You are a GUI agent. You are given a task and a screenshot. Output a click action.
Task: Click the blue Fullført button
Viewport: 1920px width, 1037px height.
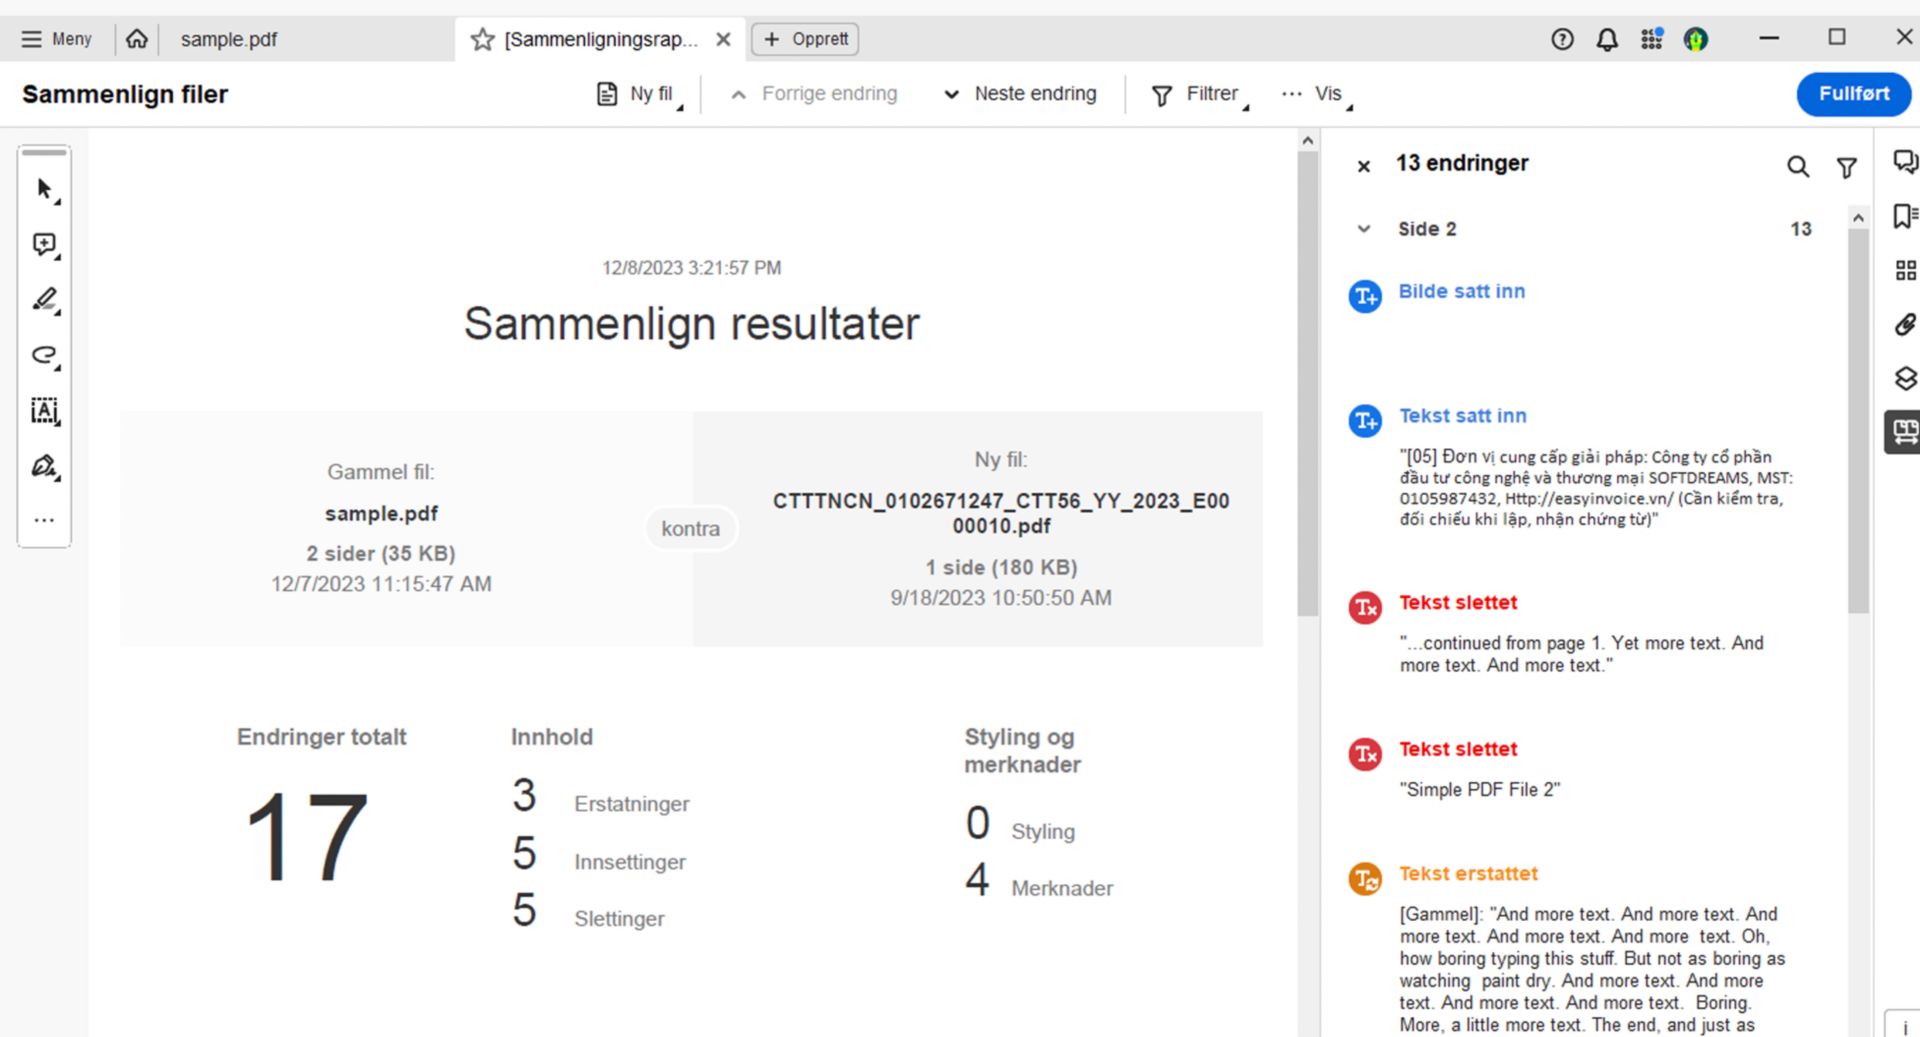tap(1853, 94)
